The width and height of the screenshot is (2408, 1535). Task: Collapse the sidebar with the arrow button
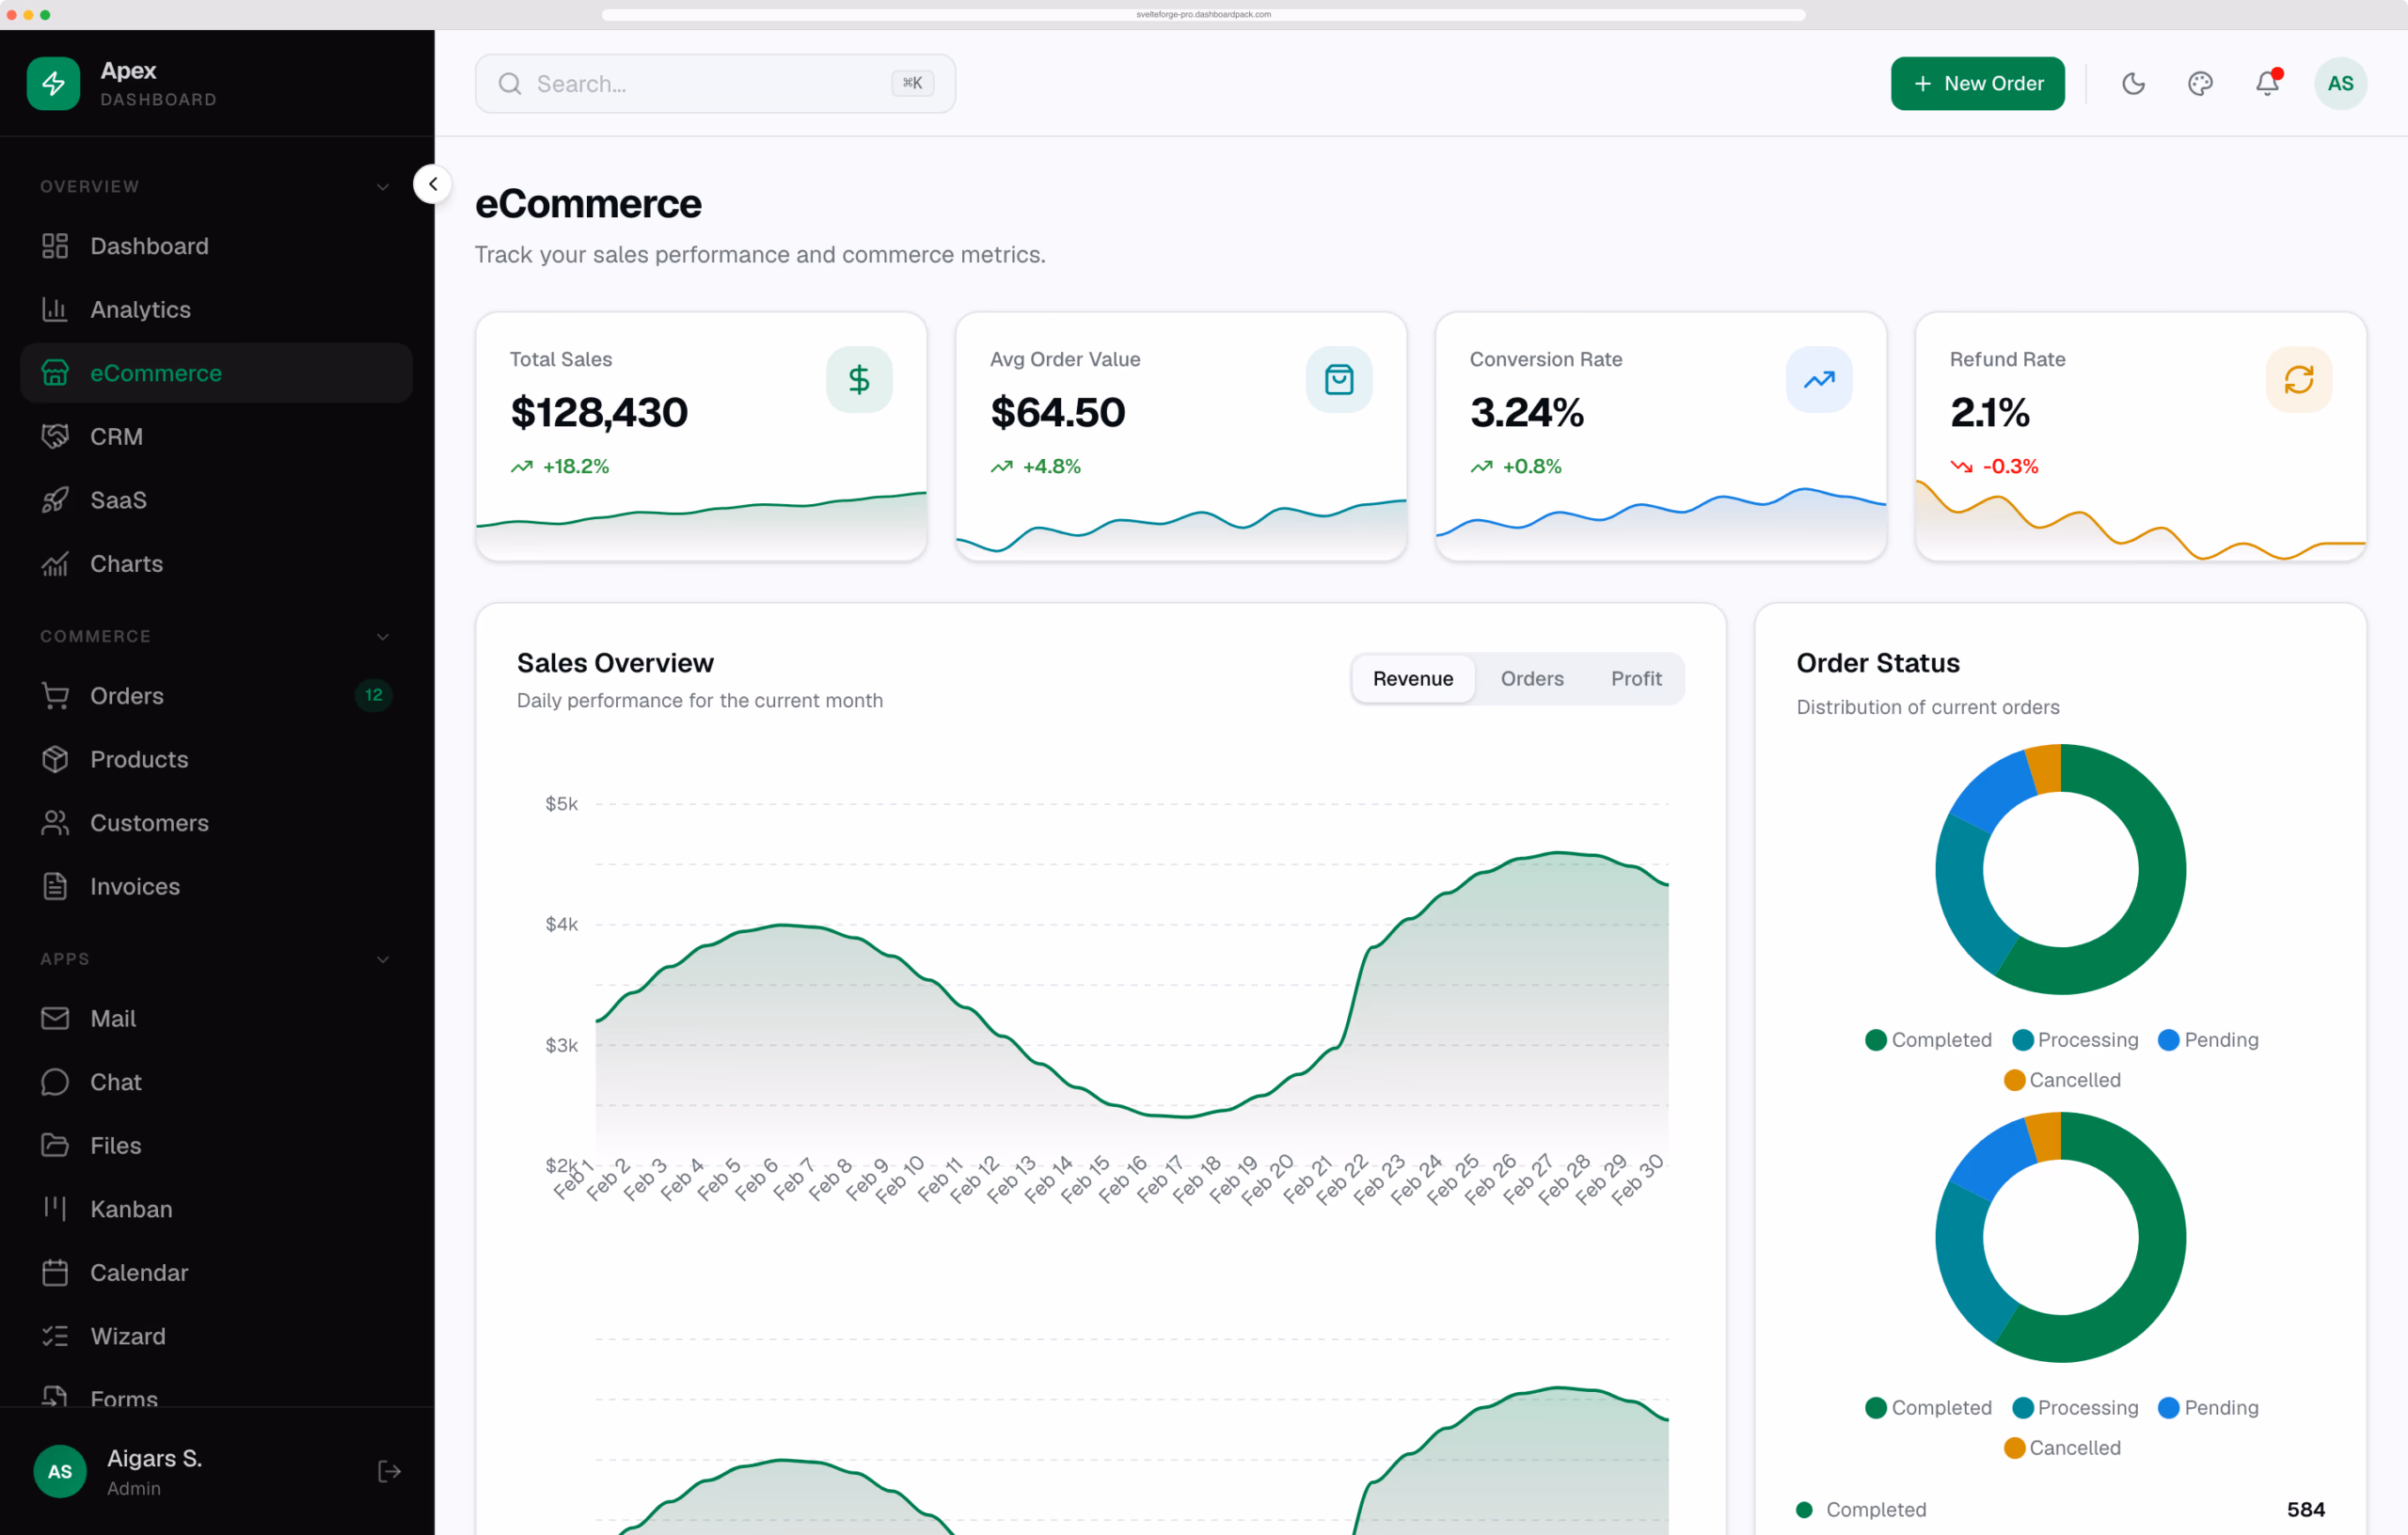(432, 184)
